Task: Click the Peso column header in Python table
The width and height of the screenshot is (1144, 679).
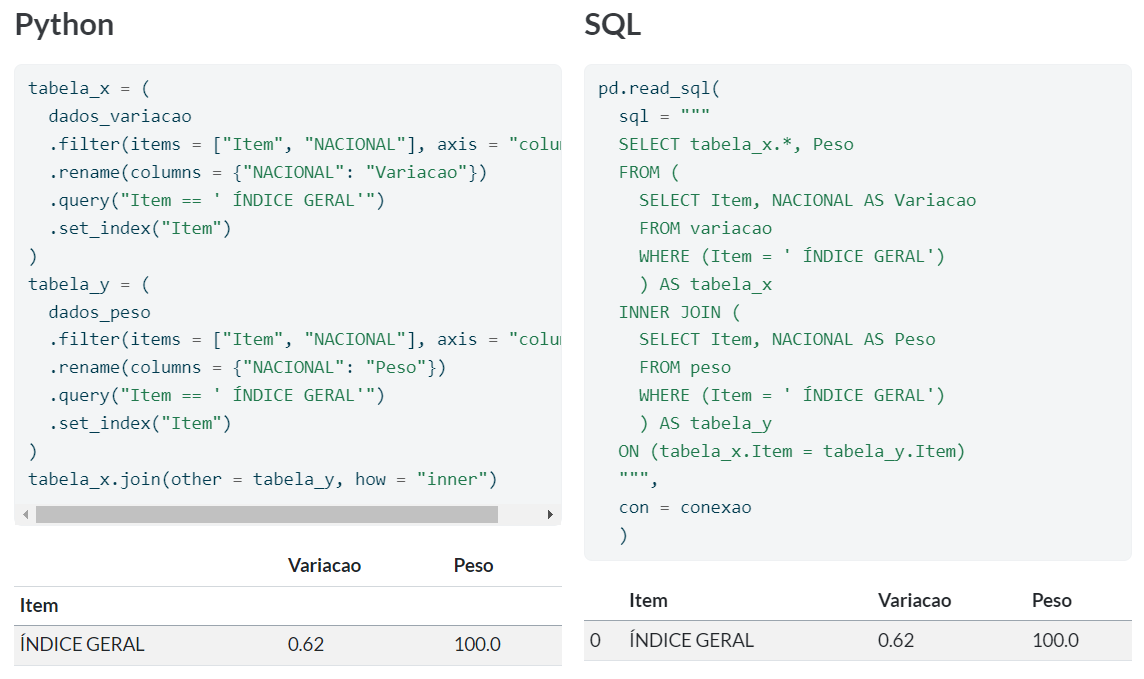Action: point(473,565)
